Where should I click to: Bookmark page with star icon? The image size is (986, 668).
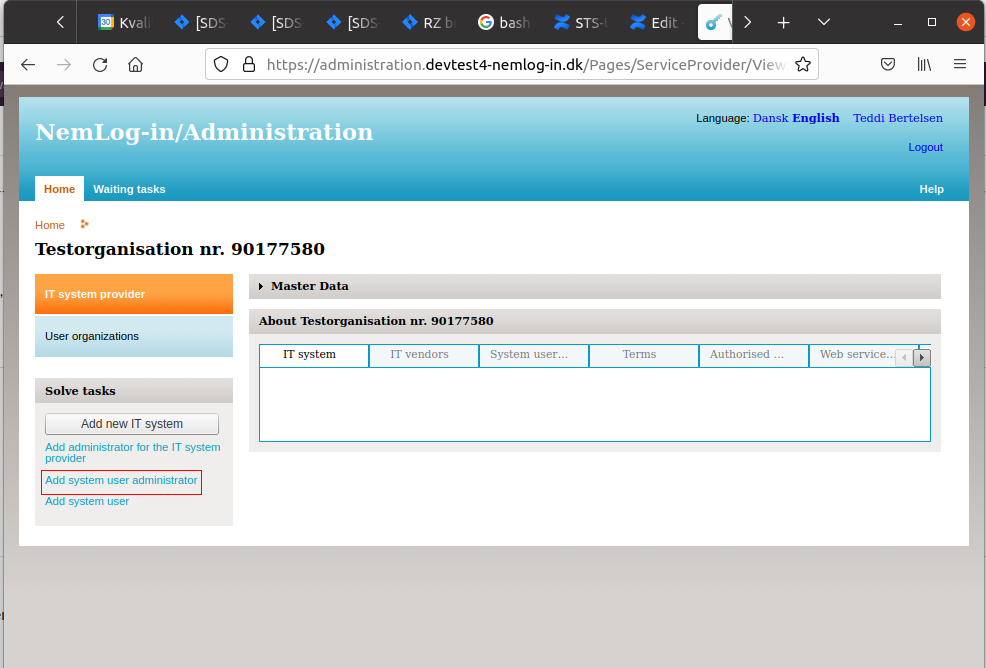coord(802,65)
